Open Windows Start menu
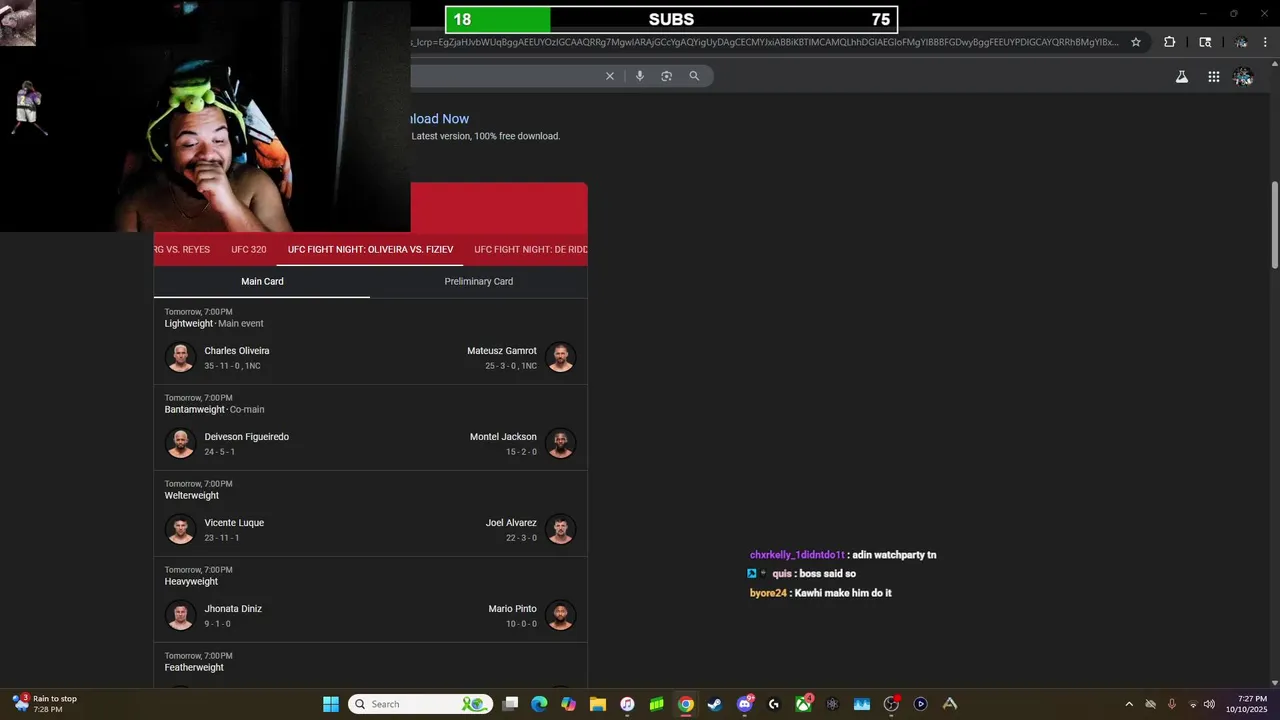1280x720 pixels. pyautogui.click(x=331, y=704)
